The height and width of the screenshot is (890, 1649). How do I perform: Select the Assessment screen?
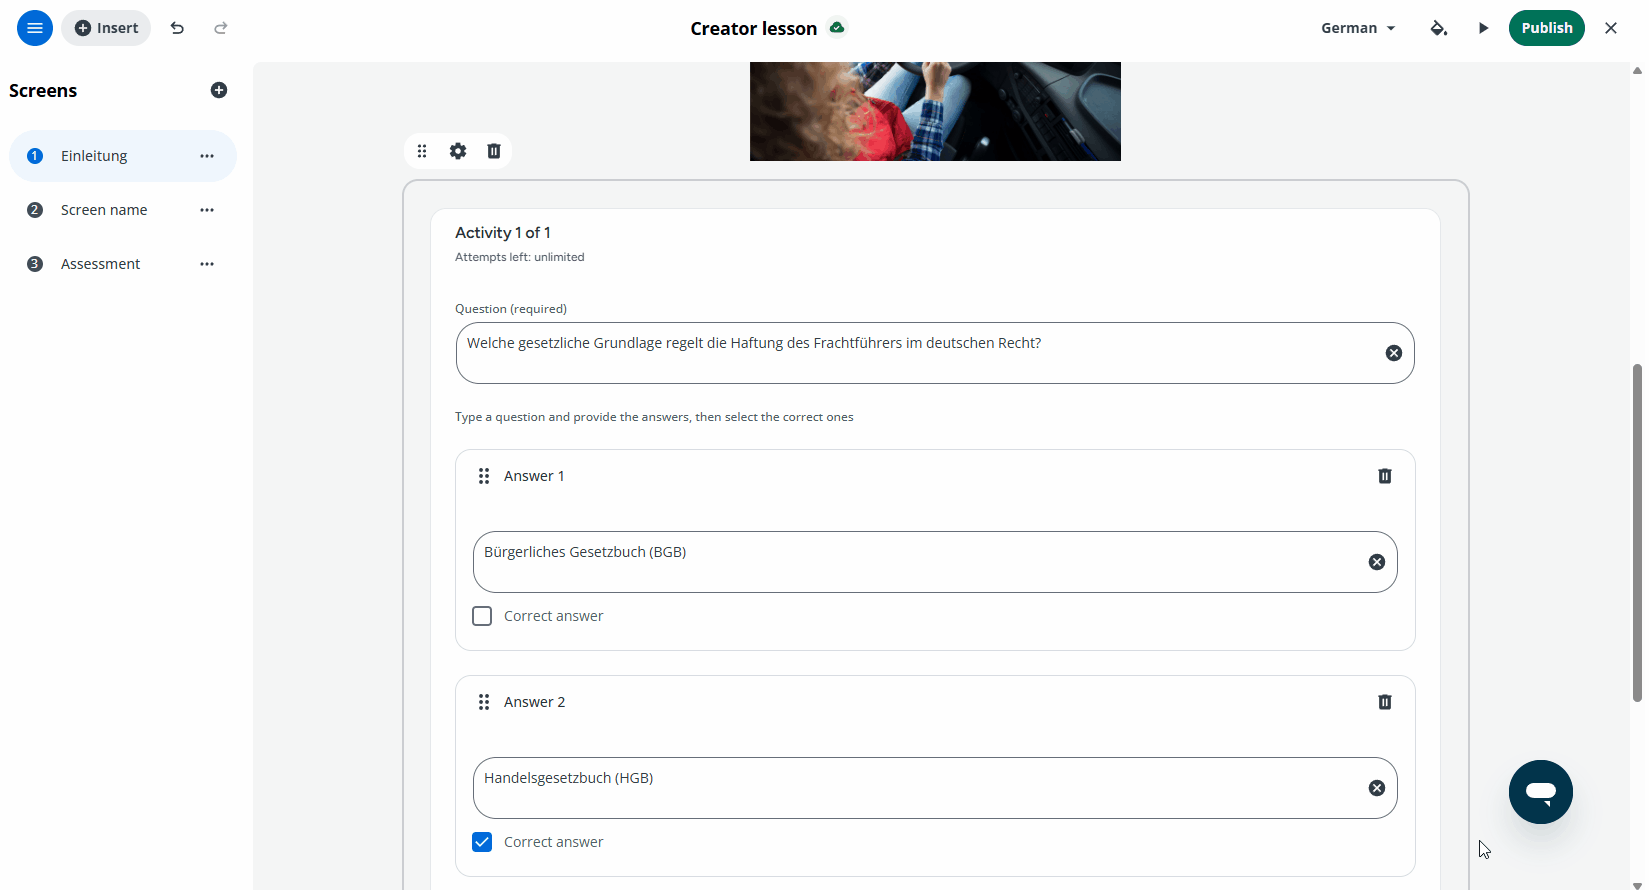pos(100,264)
